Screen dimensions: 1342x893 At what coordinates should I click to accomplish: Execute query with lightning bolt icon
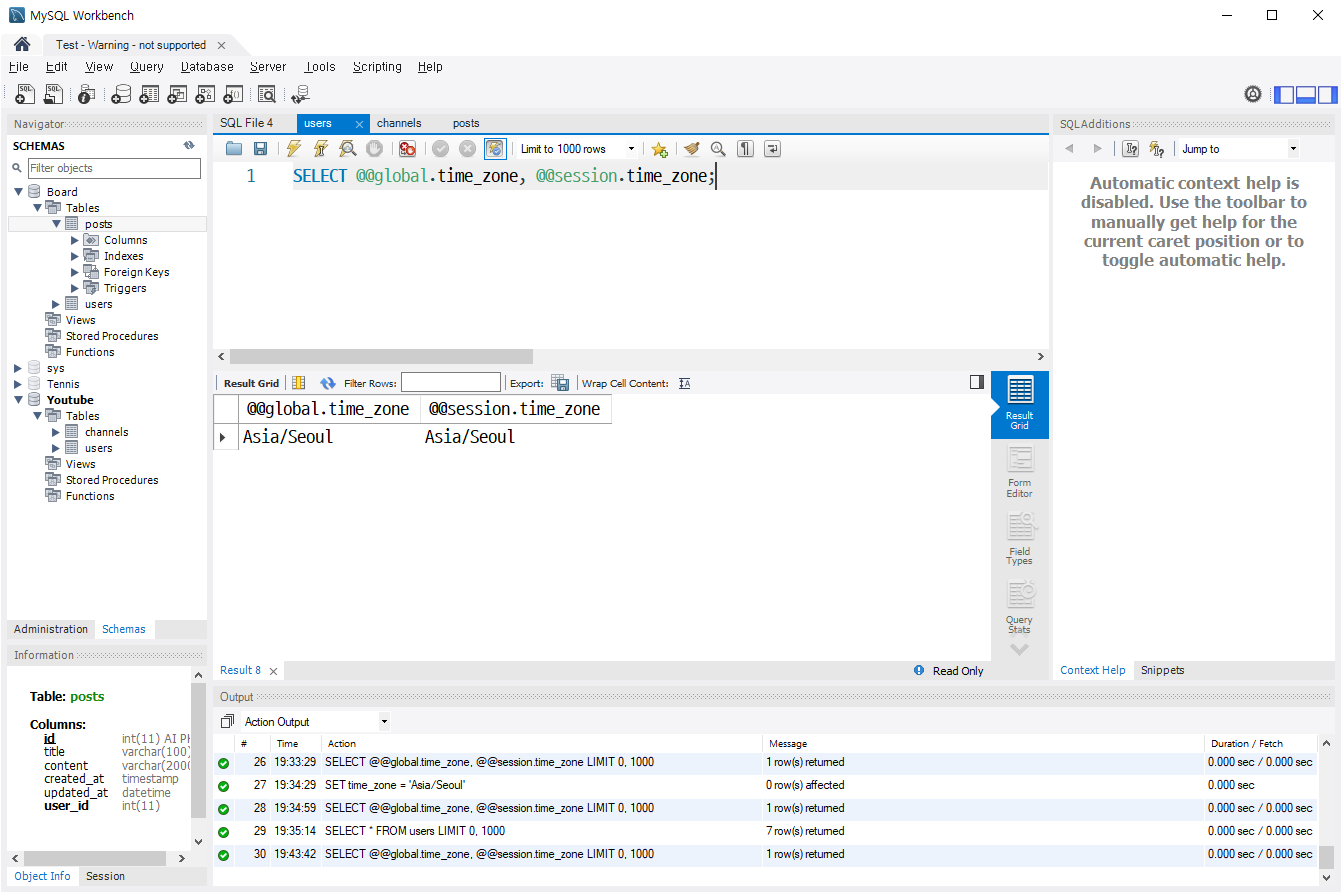tap(293, 149)
